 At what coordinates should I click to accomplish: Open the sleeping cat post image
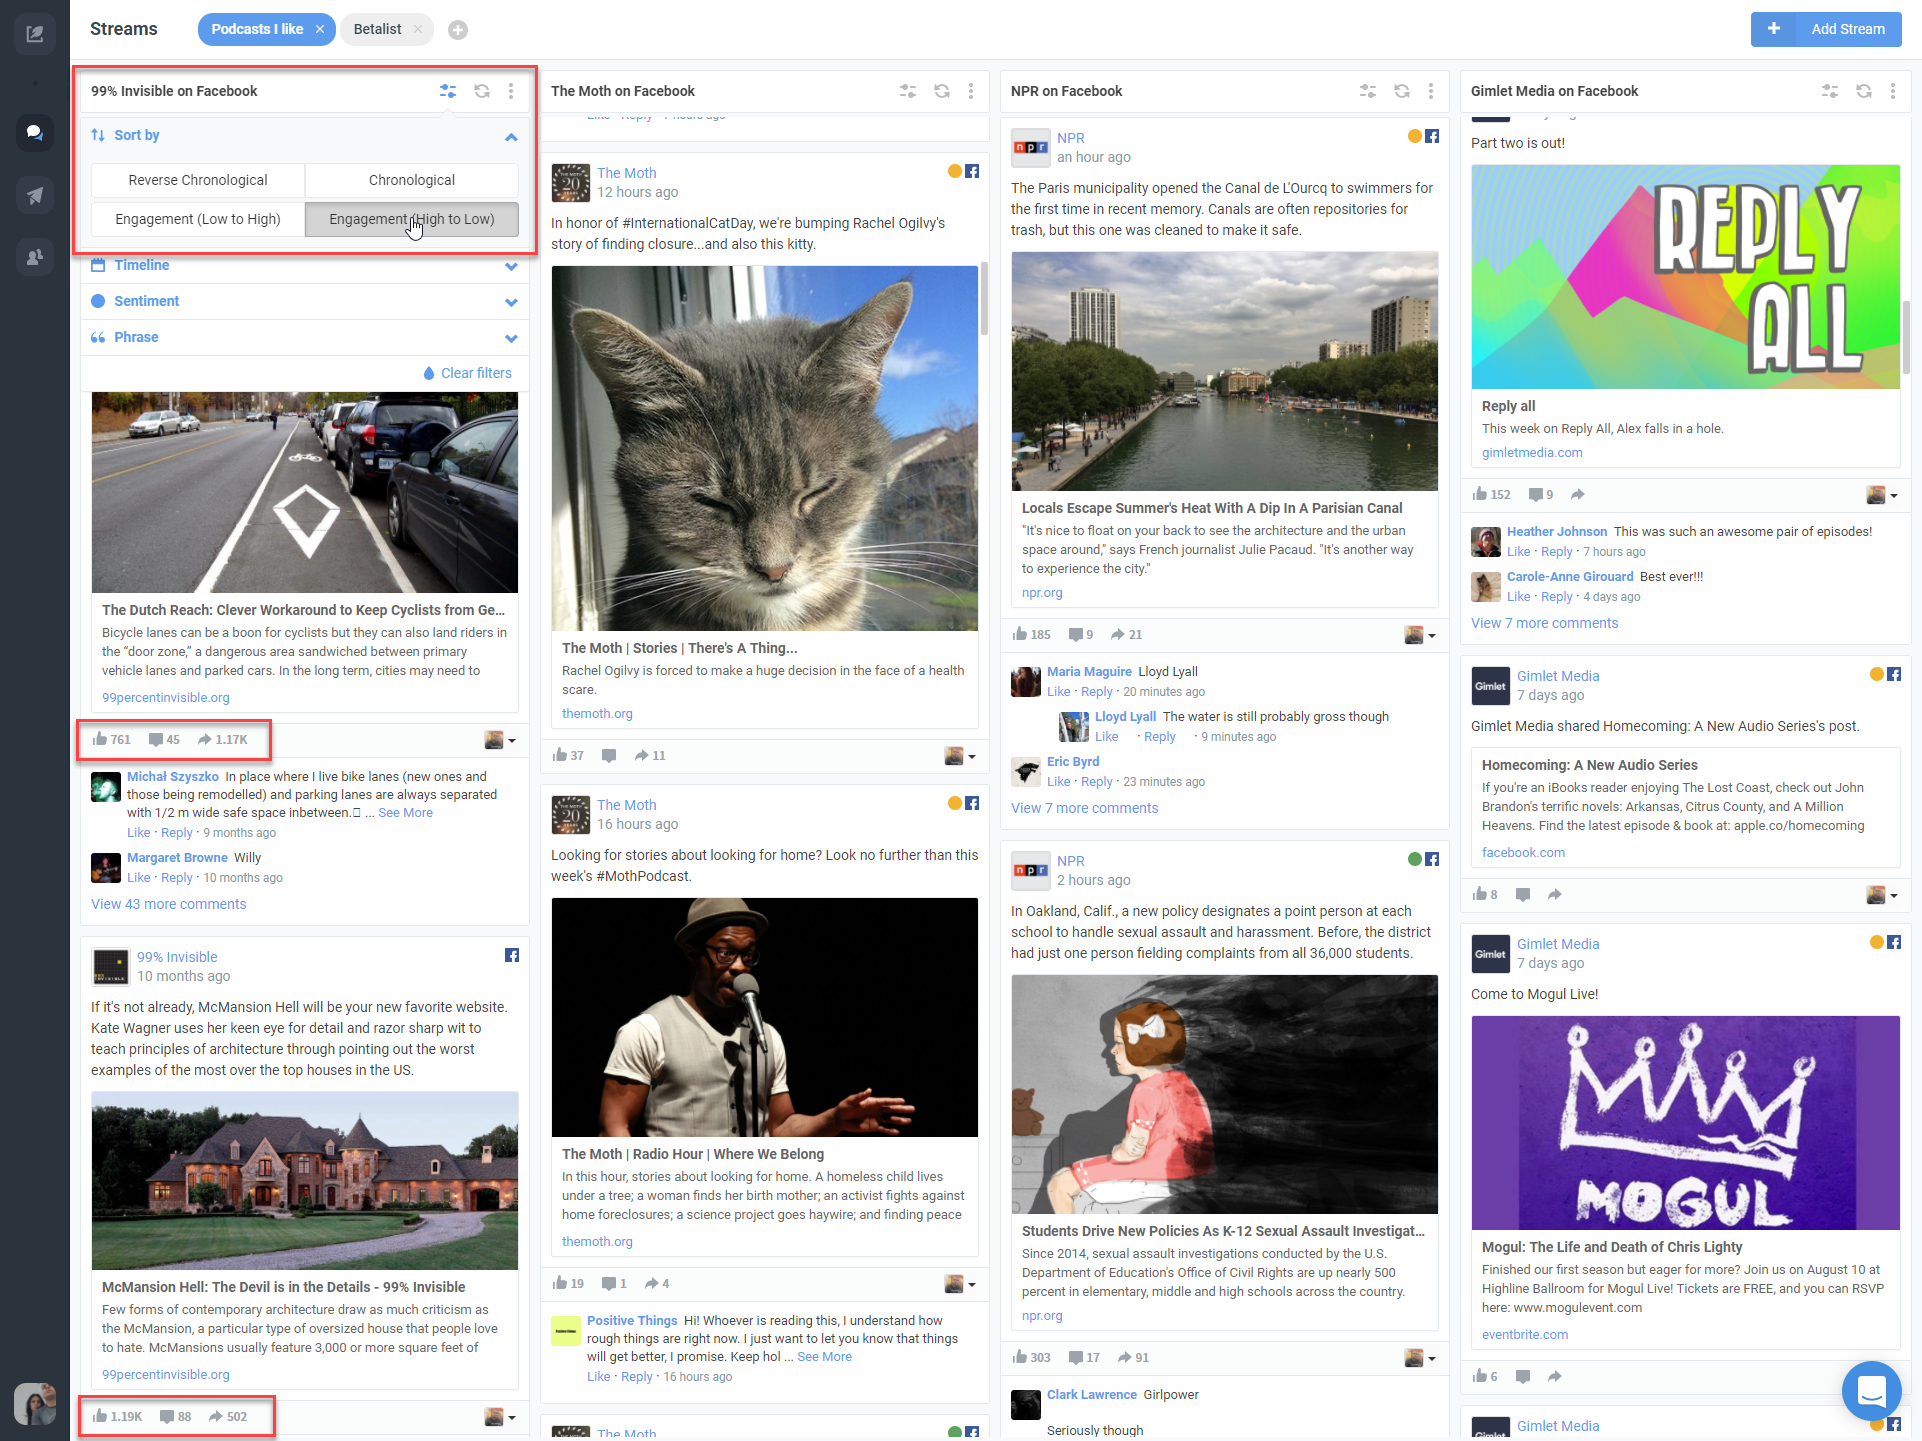(764, 447)
